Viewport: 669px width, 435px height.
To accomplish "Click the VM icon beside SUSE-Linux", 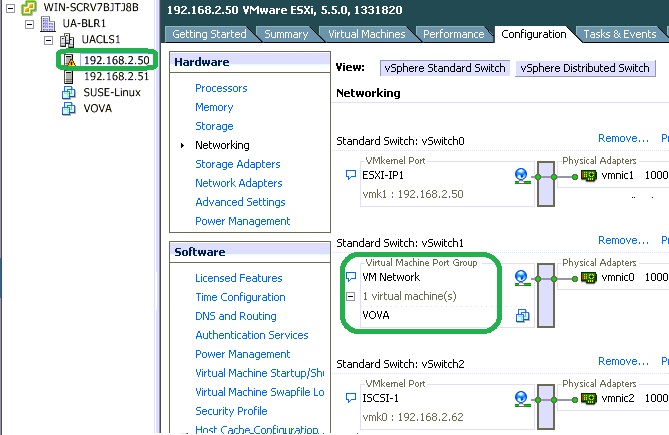I will 69,93.
